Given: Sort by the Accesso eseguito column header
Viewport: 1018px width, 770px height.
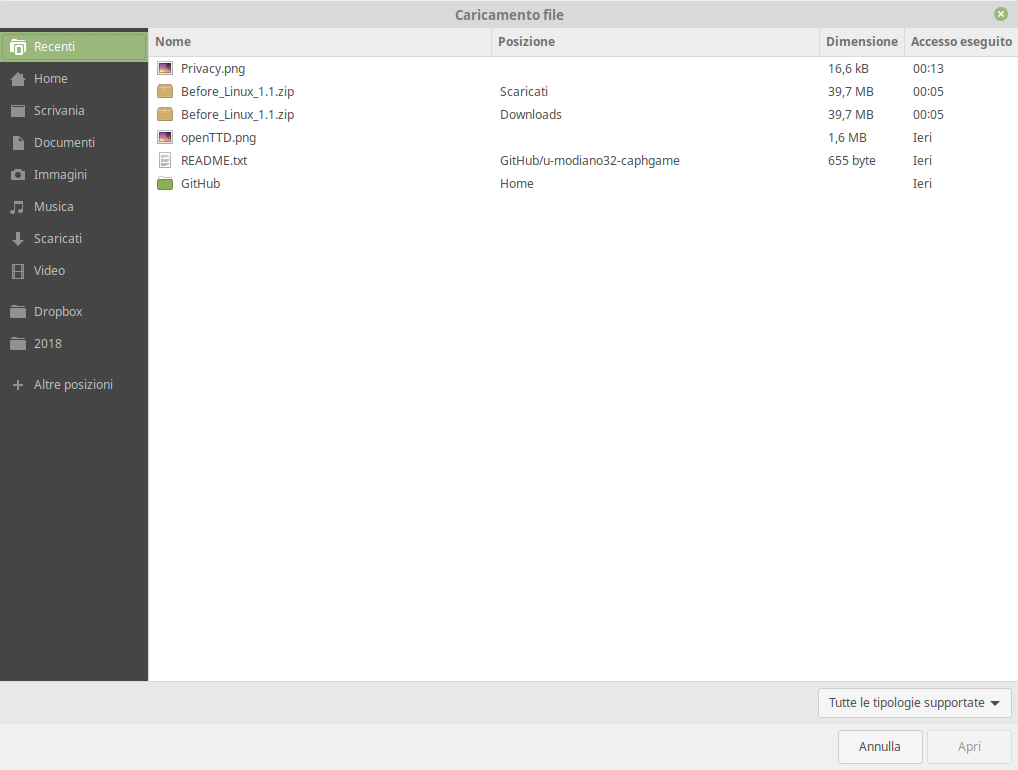Looking at the screenshot, I should pos(961,42).
